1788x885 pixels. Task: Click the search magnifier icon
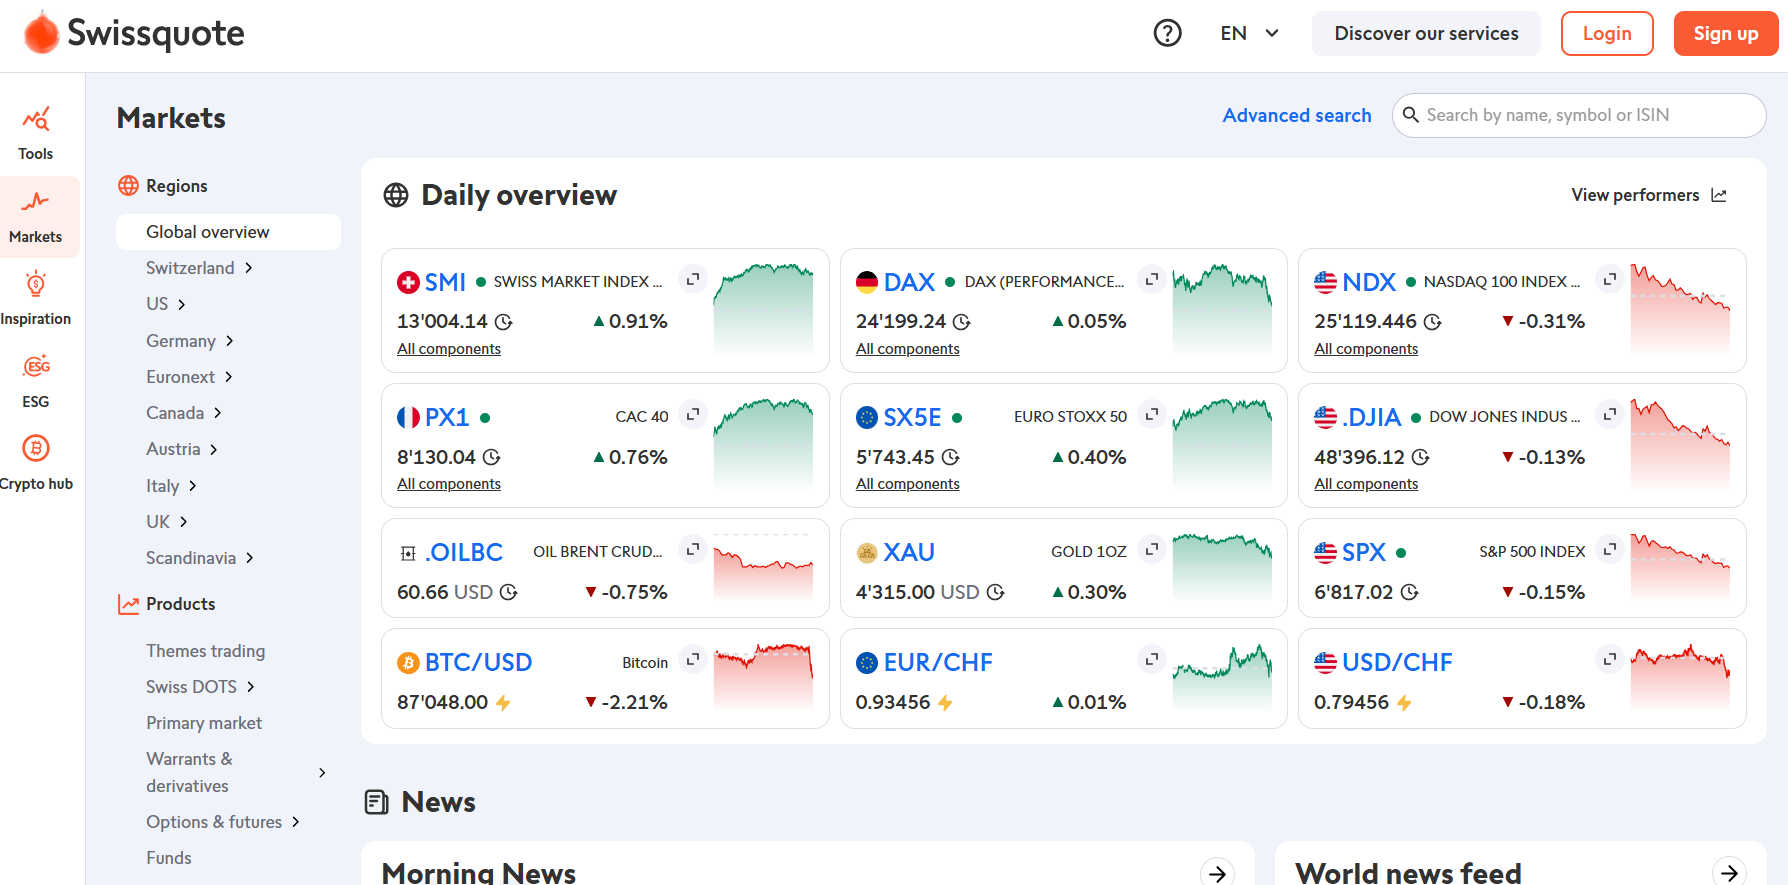click(x=1411, y=115)
